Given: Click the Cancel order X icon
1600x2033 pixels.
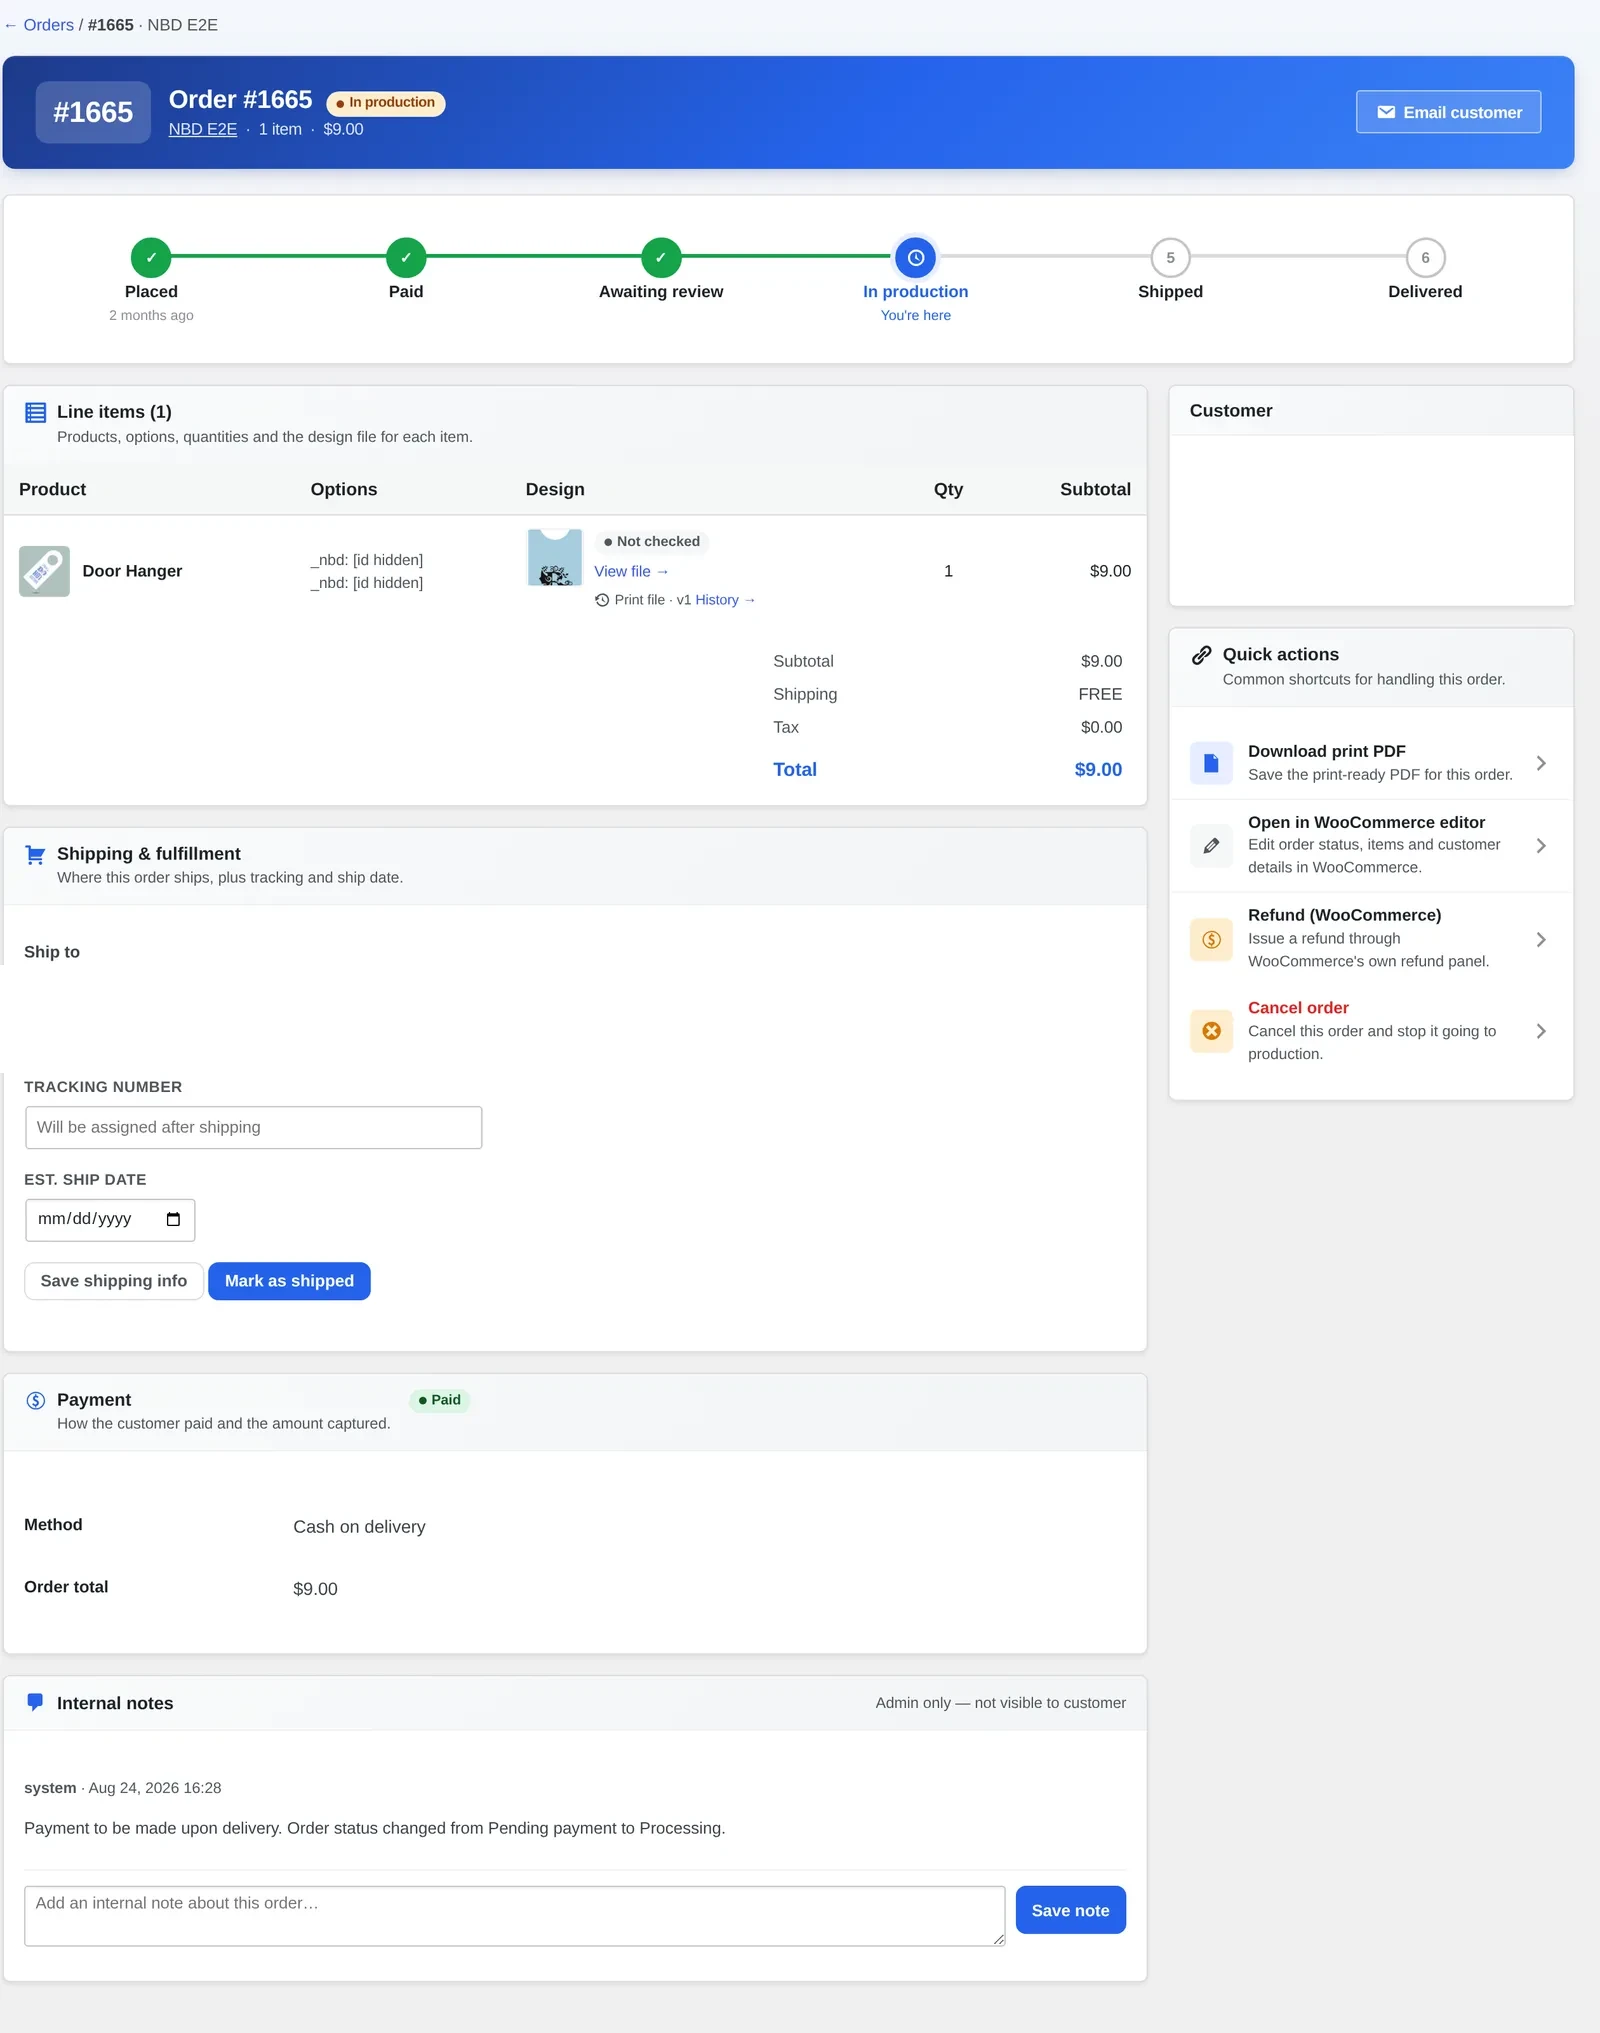Looking at the screenshot, I should 1211,1031.
